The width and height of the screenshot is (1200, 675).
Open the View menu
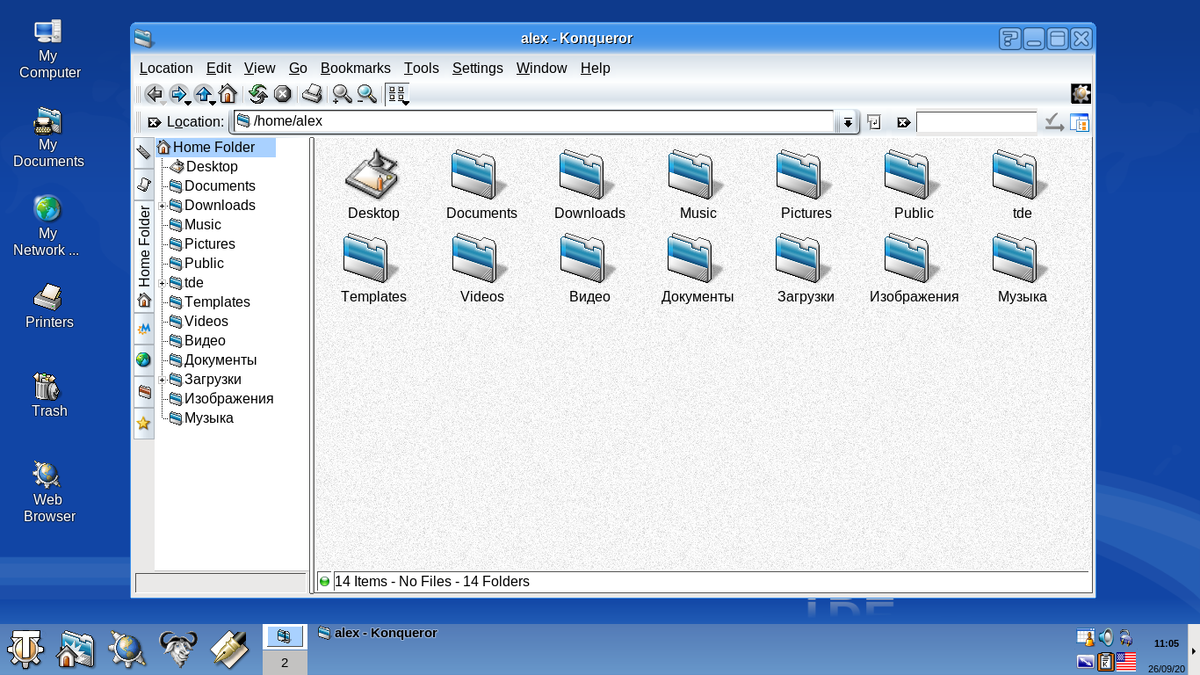(259, 68)
